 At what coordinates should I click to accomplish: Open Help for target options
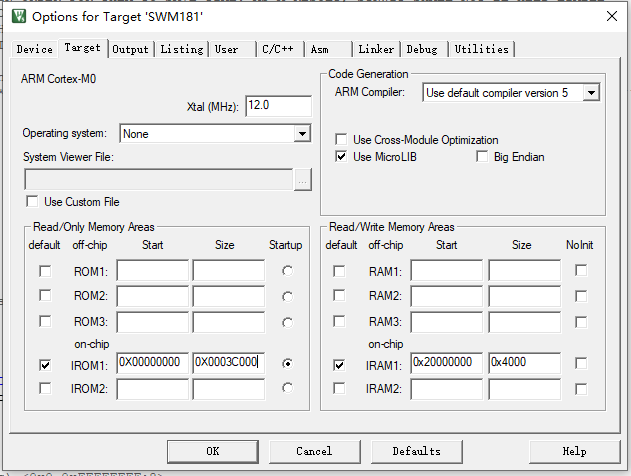pos(574,451)
